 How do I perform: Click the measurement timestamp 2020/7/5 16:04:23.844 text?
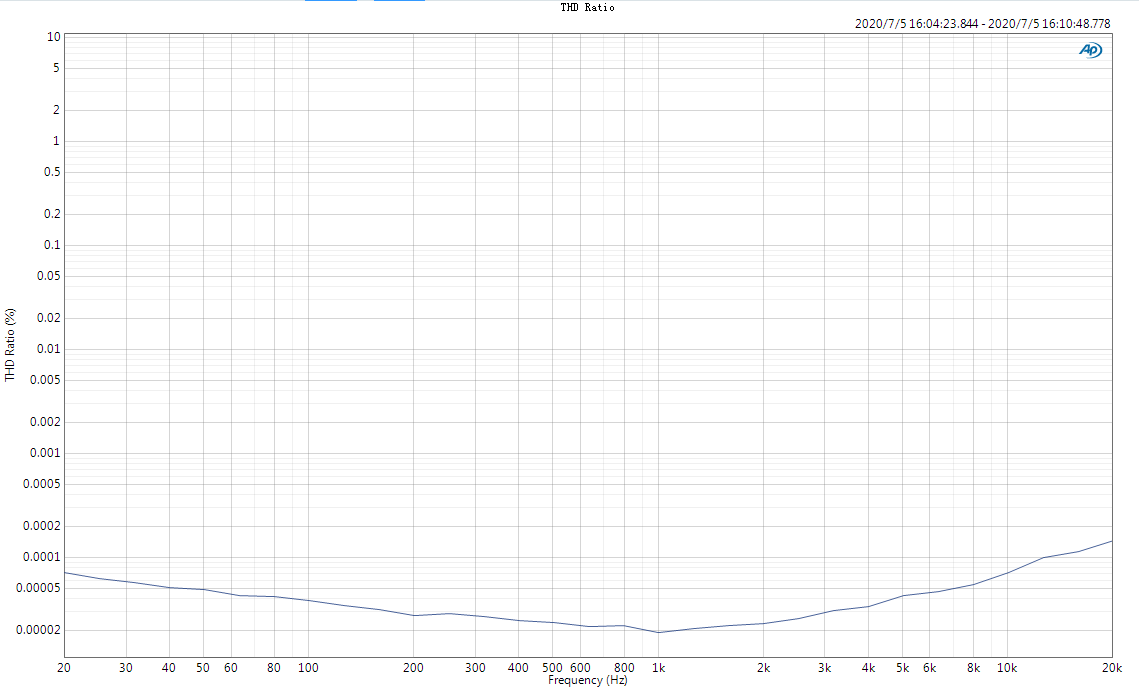tap(916, 24)
